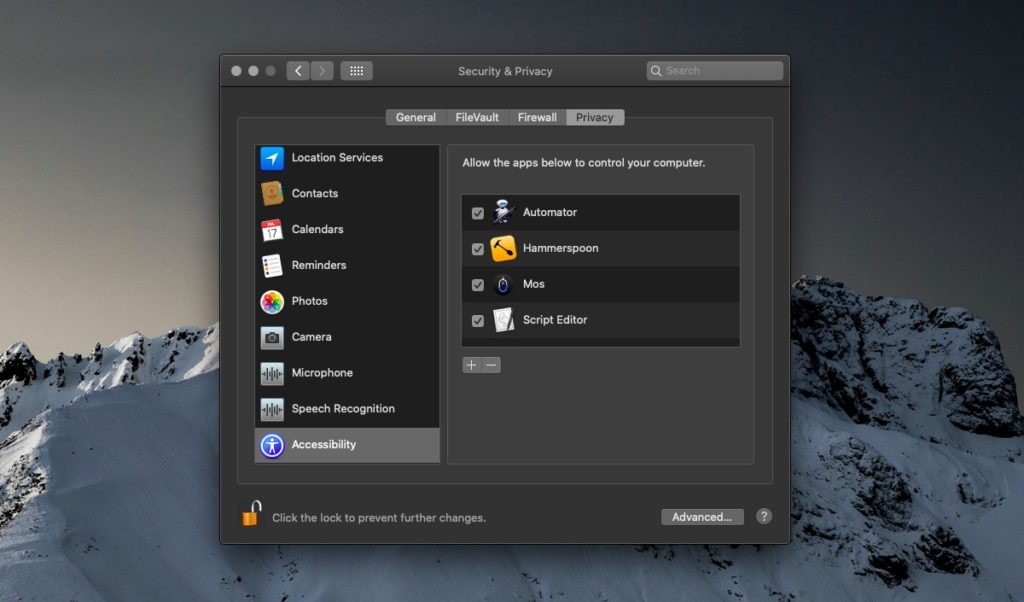Open the Firewall tab
This screenshot has width=1024, height=602.
tap(536, 117)
